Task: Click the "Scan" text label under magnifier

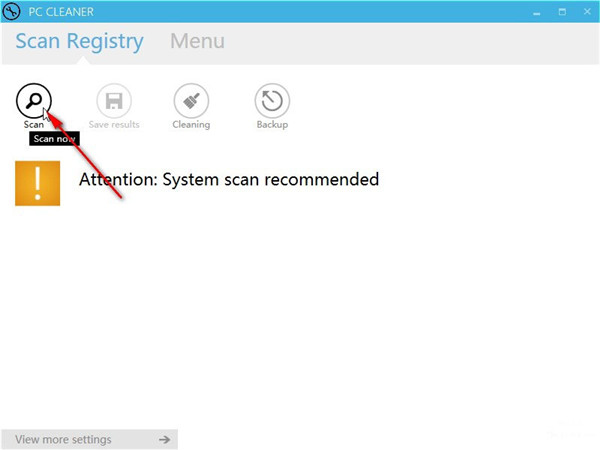Action: tap(33, 125)
